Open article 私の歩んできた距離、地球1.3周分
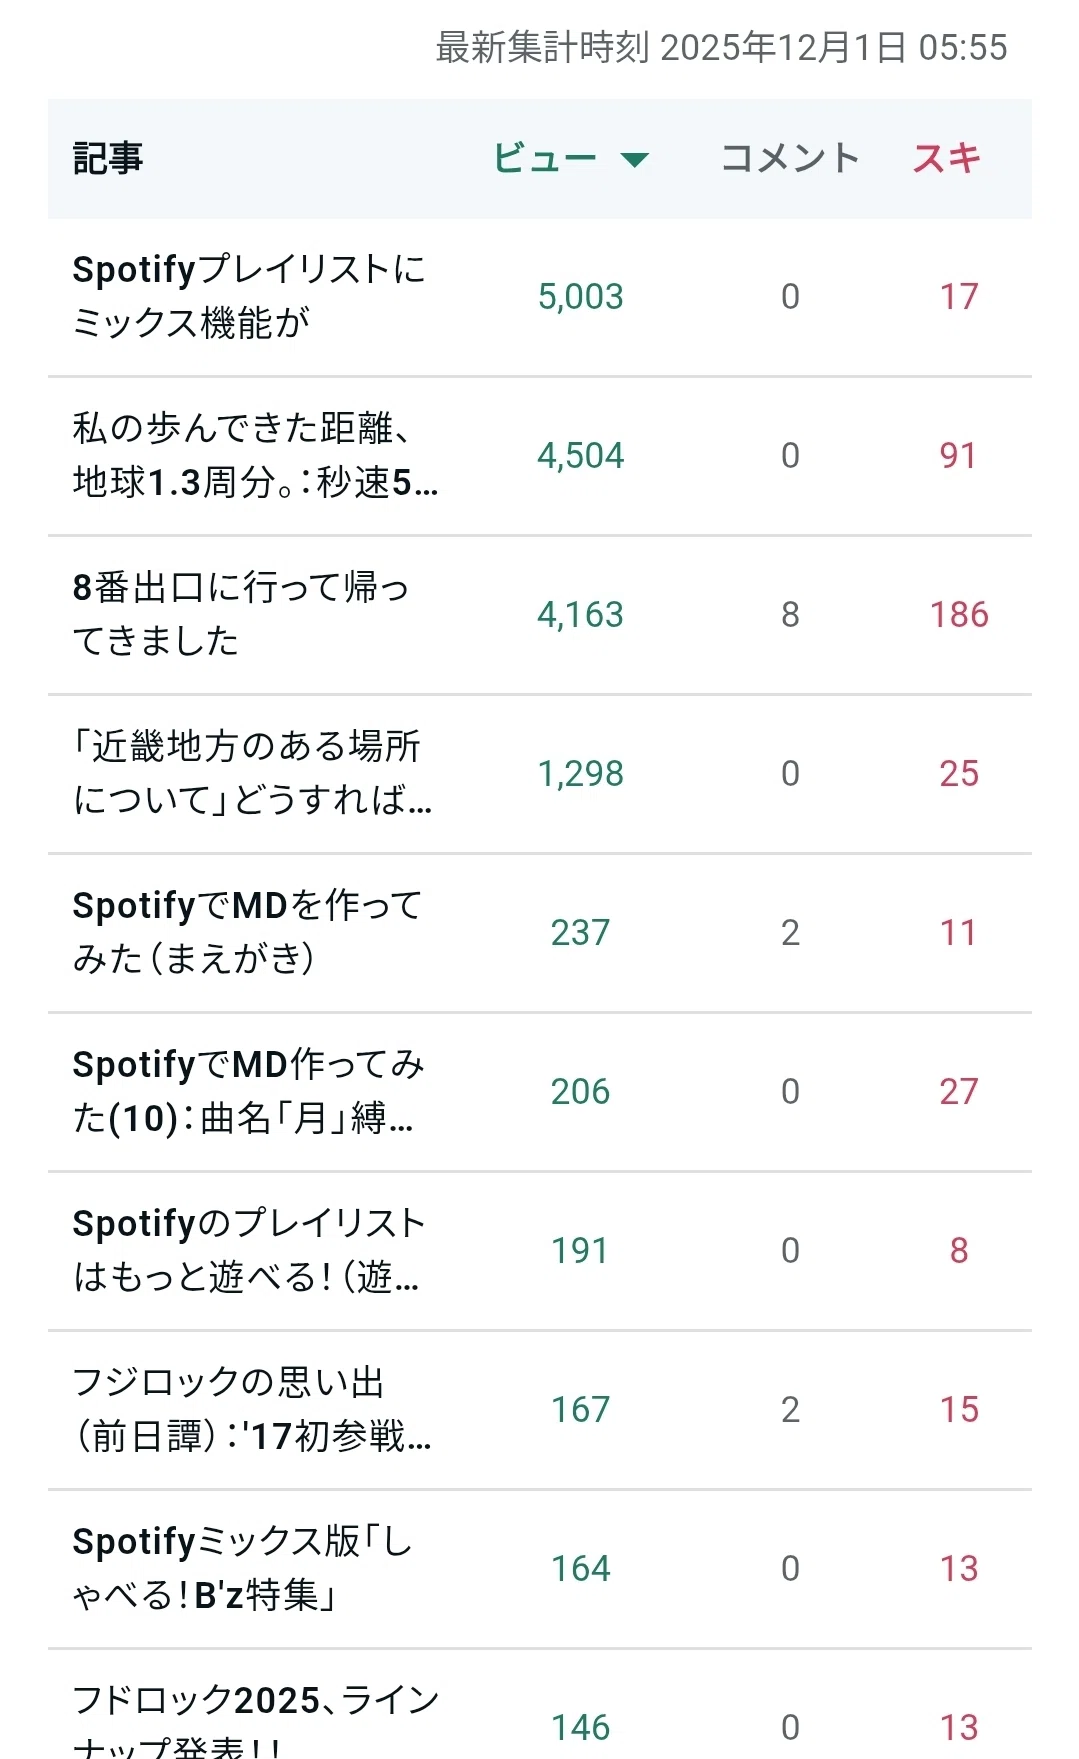1079x1759 pixels. 255,455
